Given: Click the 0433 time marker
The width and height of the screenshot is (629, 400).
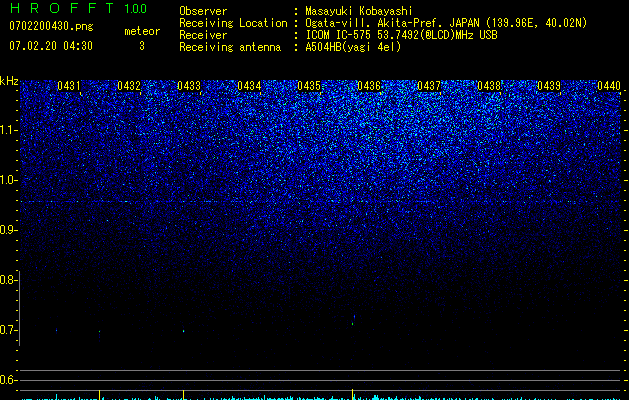Looking at the screenshot, I should point(189,86).
